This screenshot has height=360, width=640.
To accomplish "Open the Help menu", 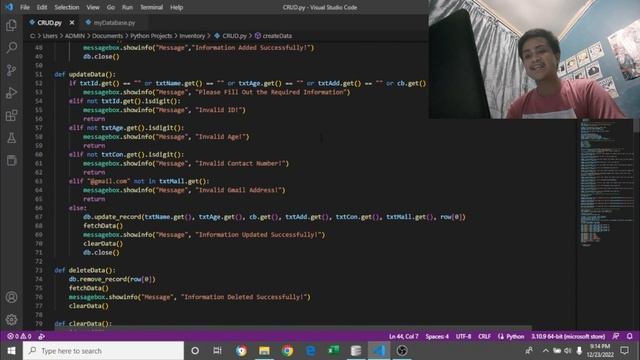I will click(176, 7).
